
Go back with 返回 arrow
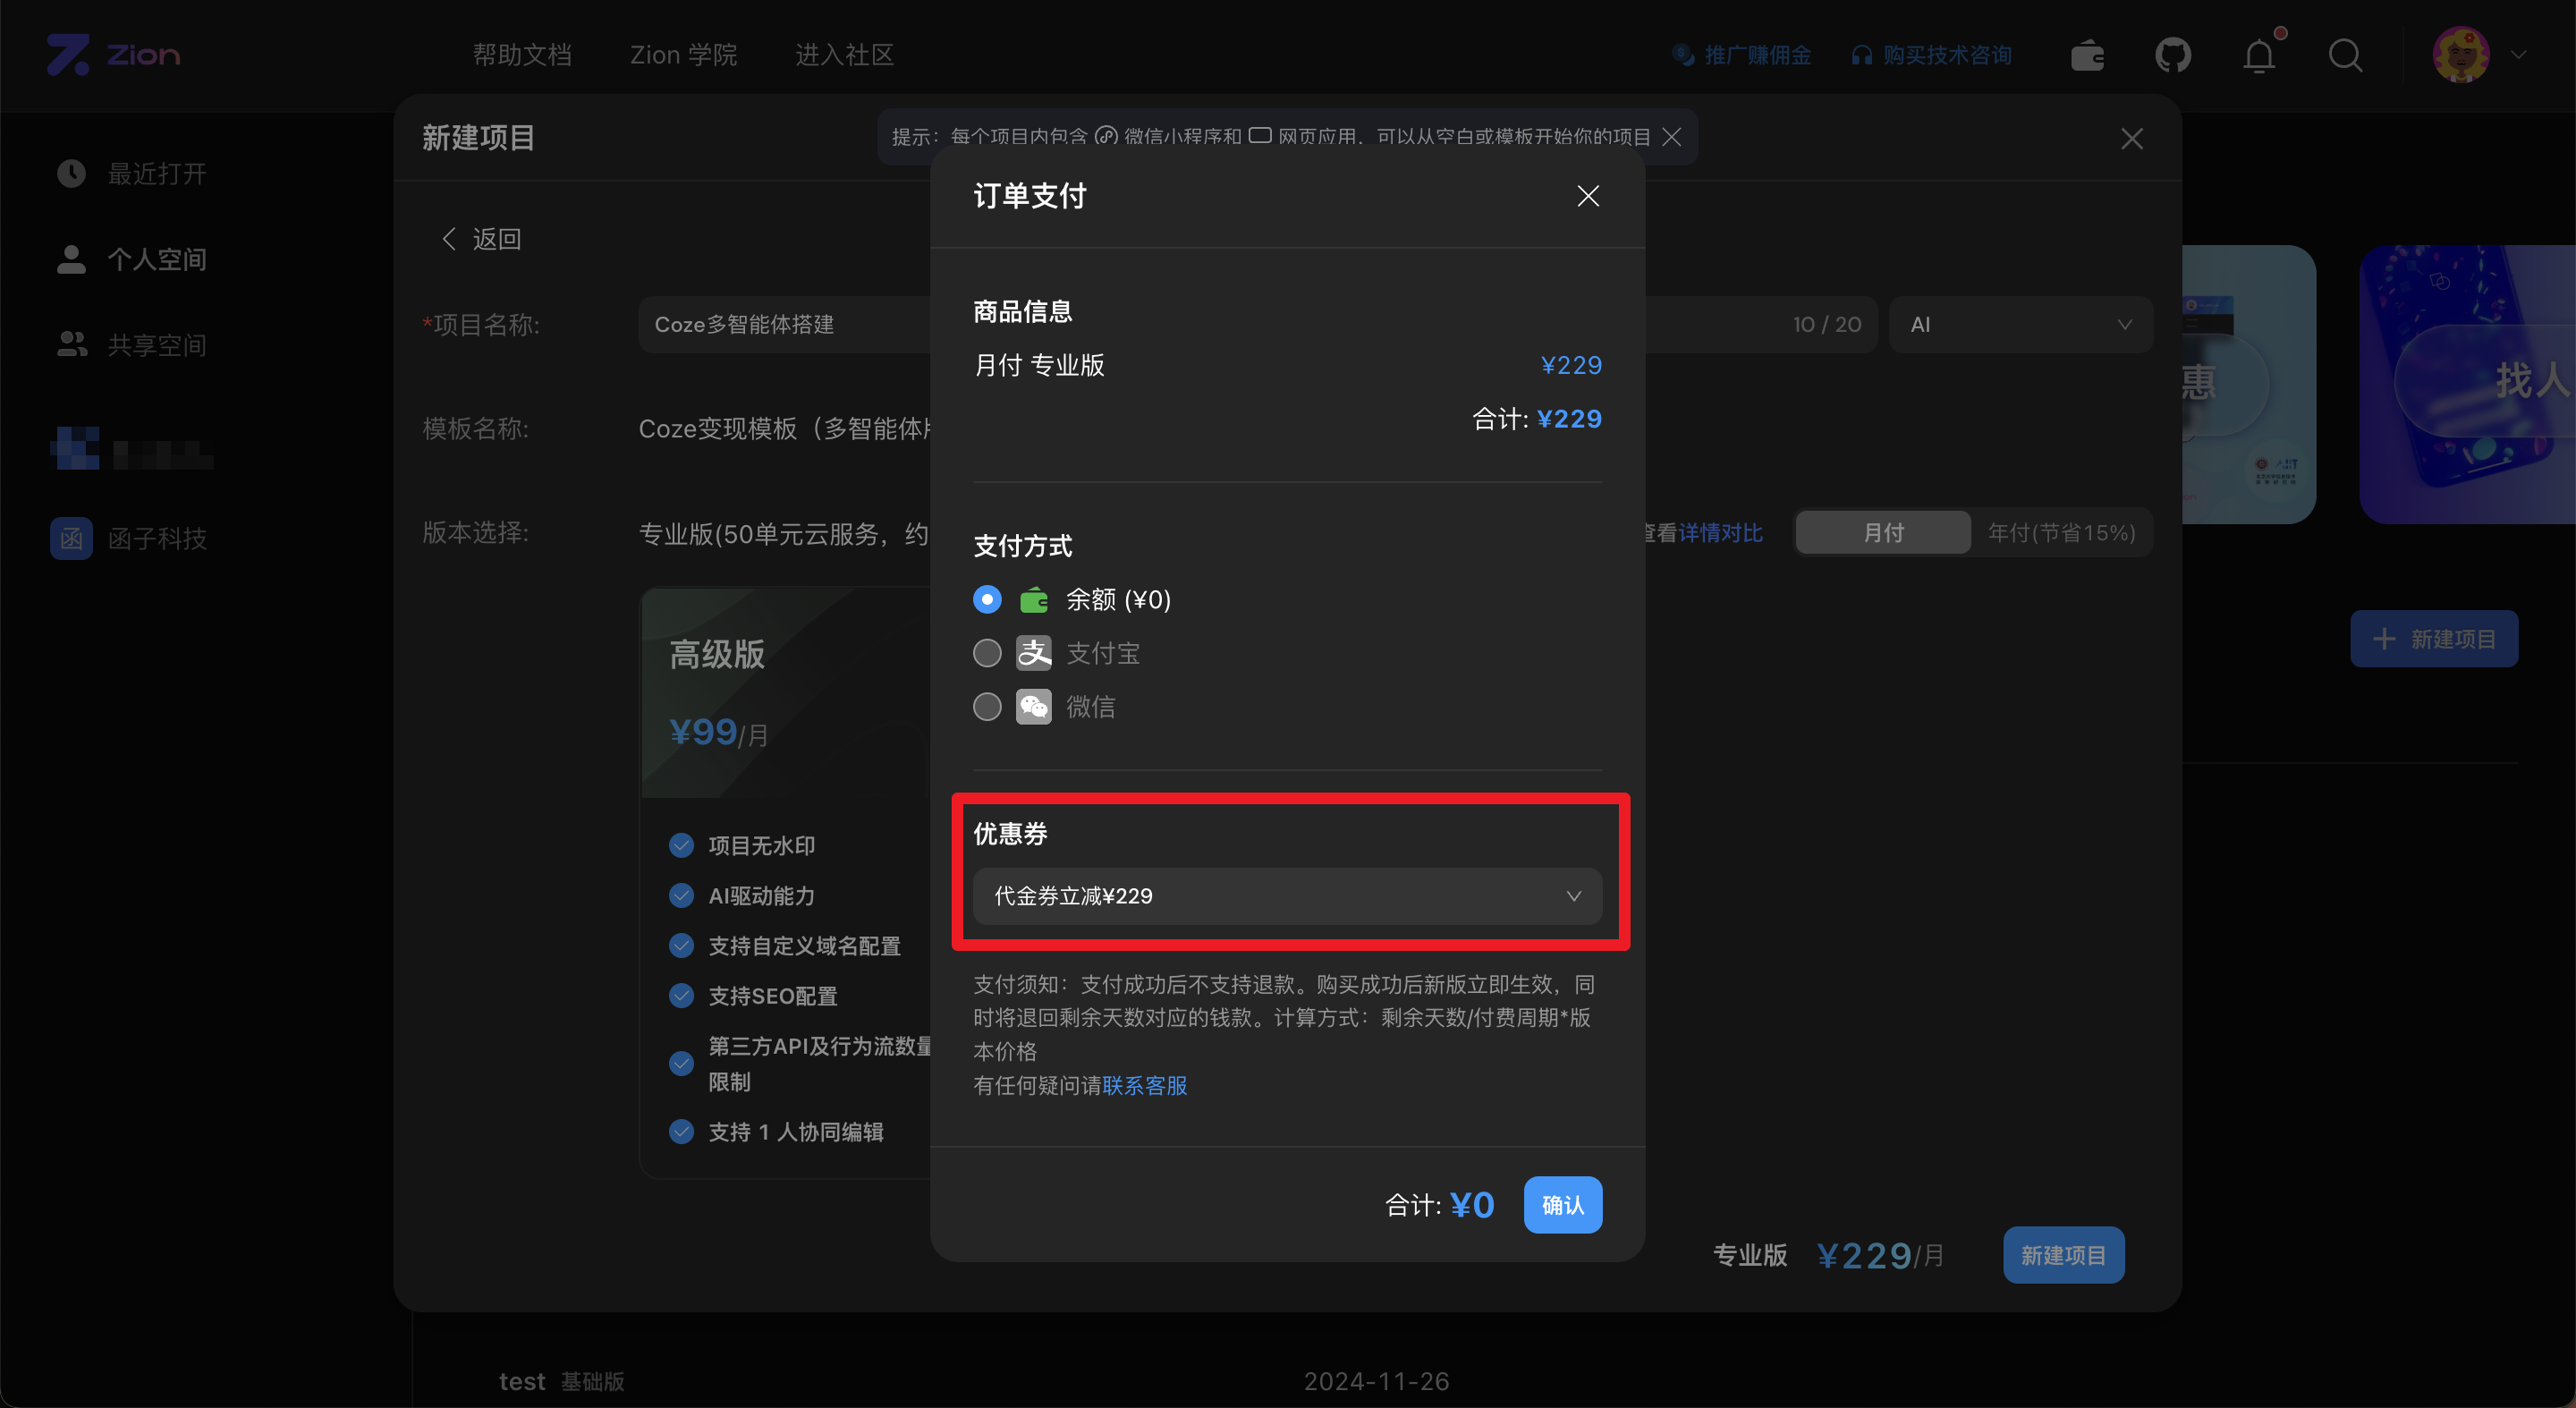tap(481, 239)
